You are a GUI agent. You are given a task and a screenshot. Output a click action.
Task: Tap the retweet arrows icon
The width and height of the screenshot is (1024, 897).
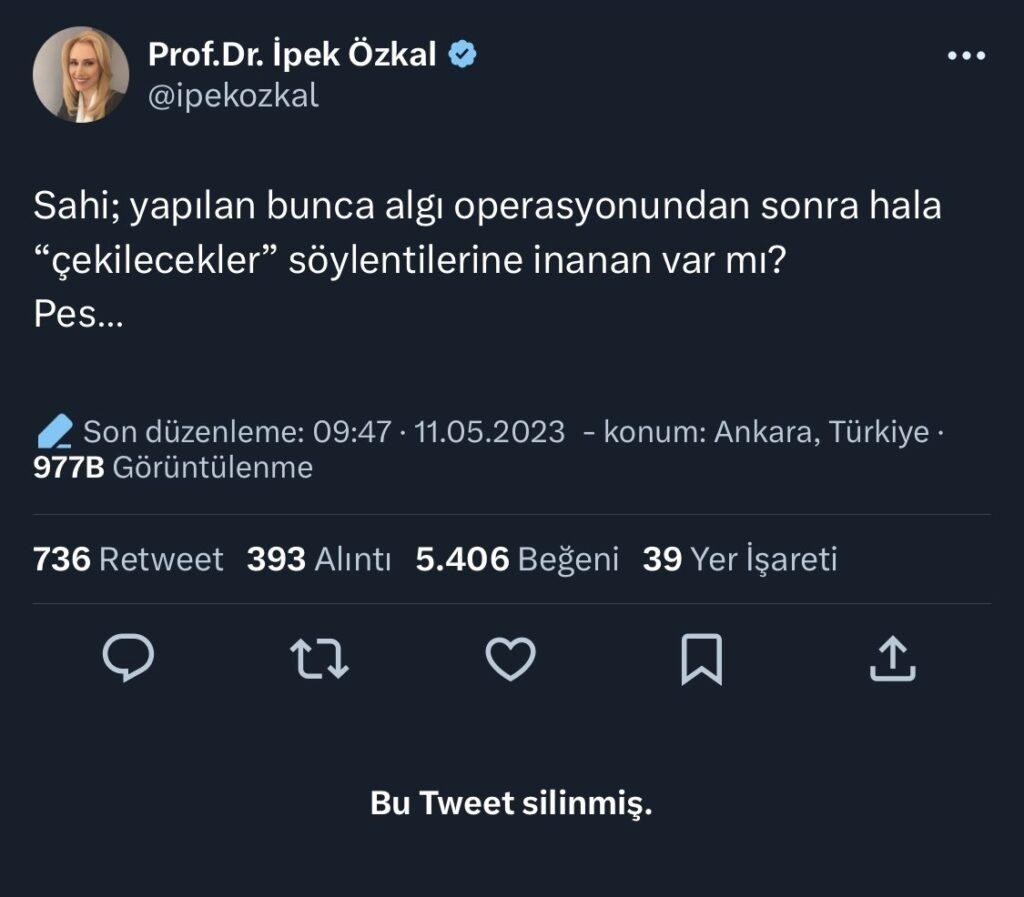[x=319, y=660]
